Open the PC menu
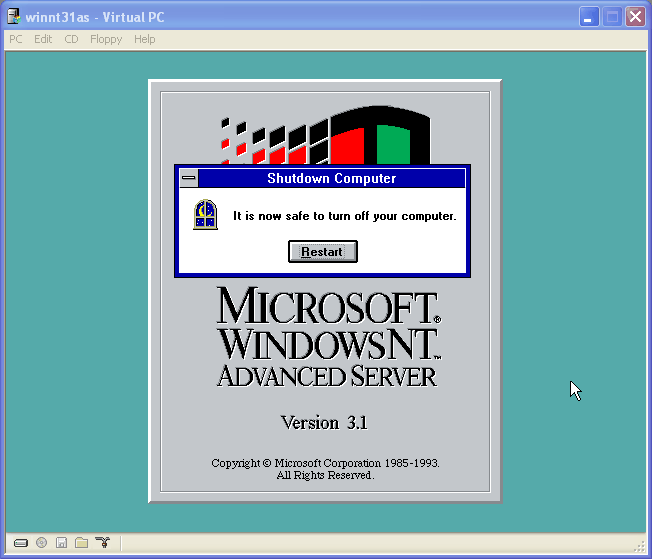Viewport: 652px width, 559px height. pos(16,39)
